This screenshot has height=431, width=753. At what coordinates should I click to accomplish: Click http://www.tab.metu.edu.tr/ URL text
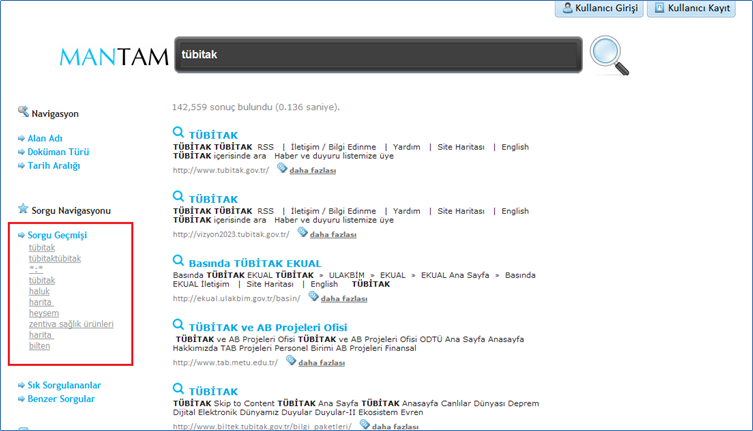pos(225,363)
